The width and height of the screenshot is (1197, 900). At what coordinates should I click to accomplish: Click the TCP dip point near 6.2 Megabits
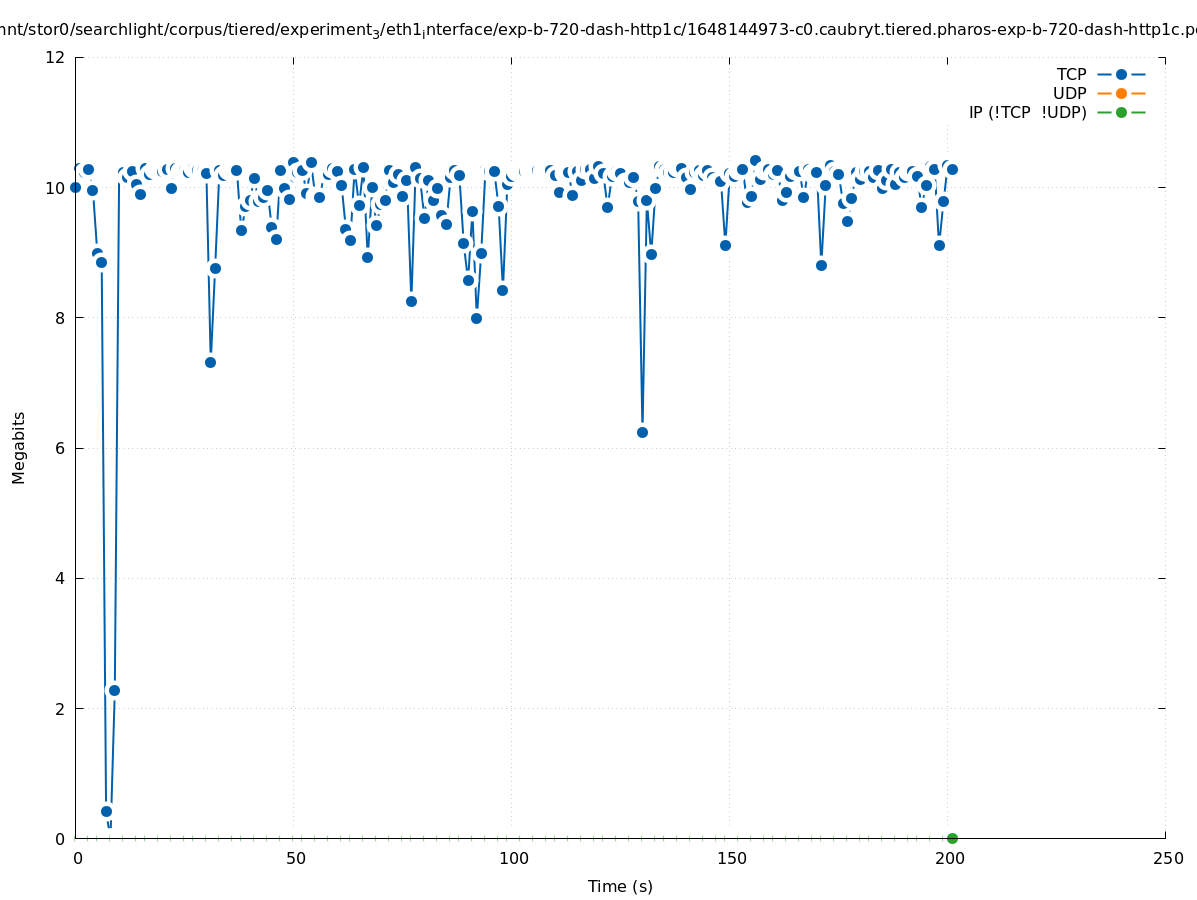(642, 432)
